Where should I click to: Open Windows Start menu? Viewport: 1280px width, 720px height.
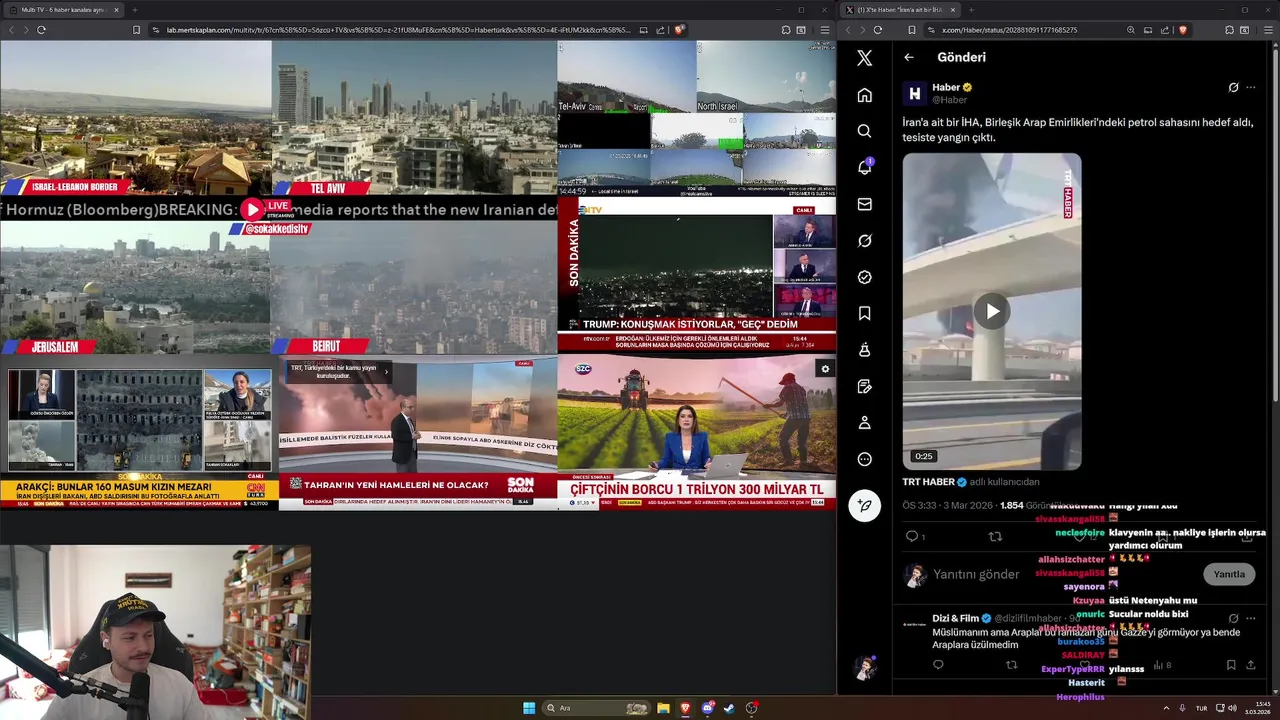(529, 708)
